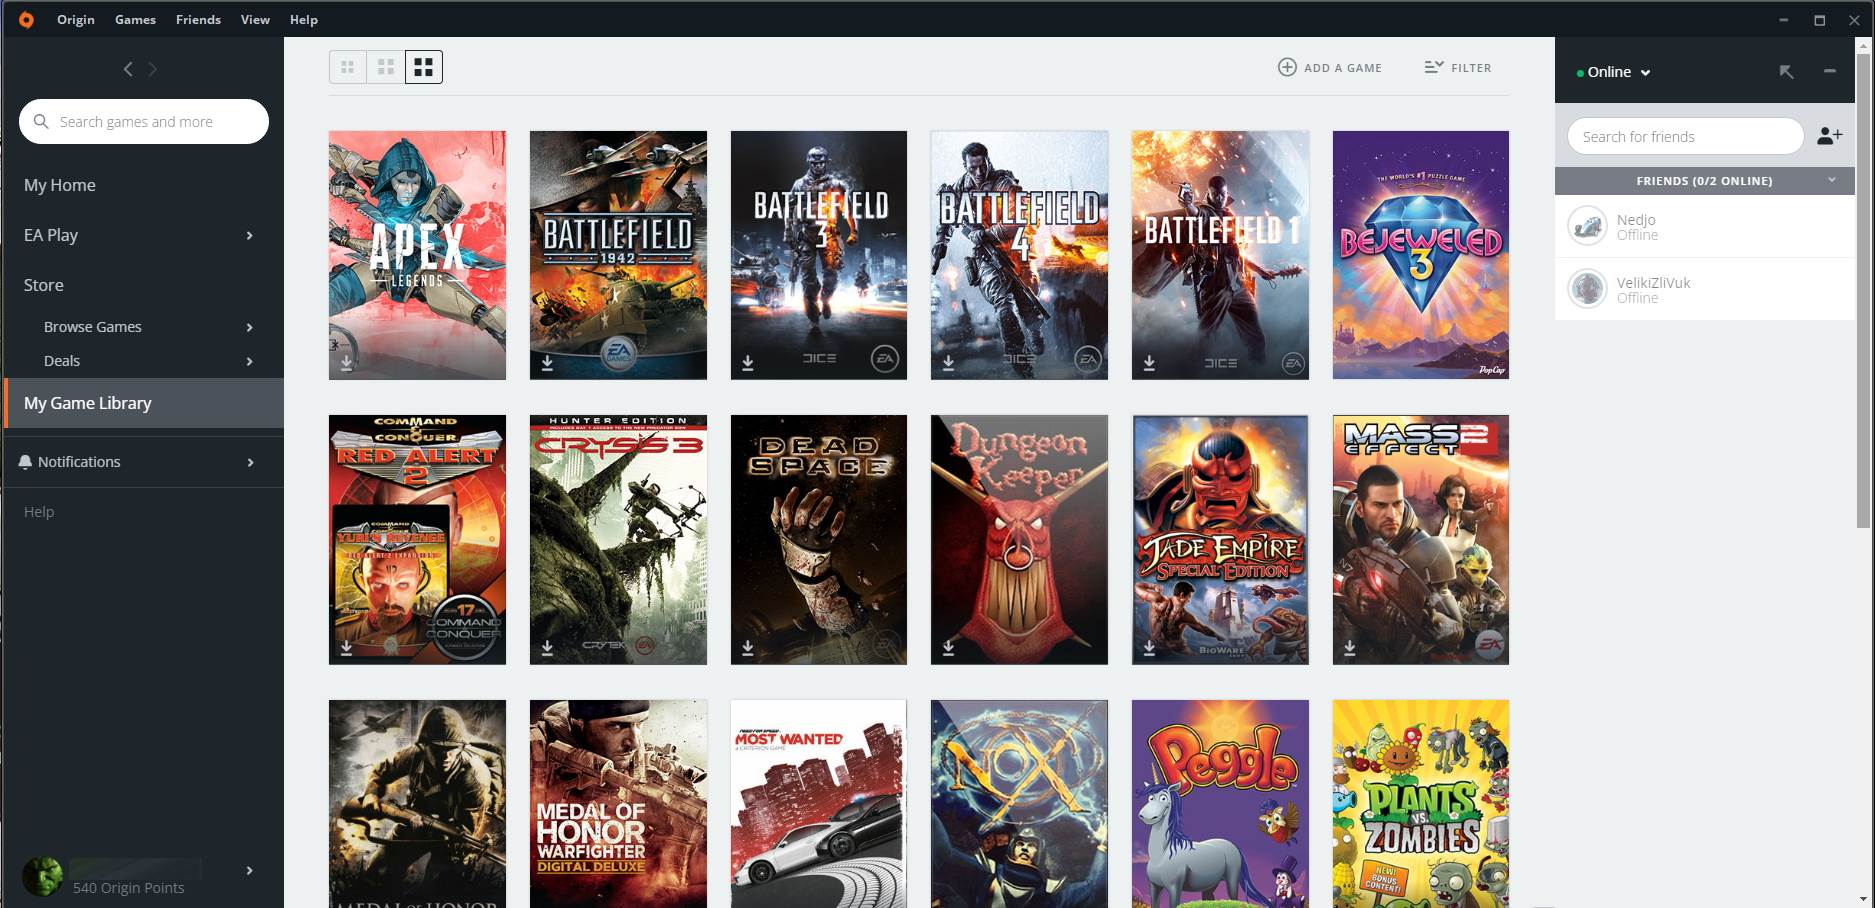Click the Add a Game plus icon
Screen dimensions: 1875x908
[x=1287, y=67]
